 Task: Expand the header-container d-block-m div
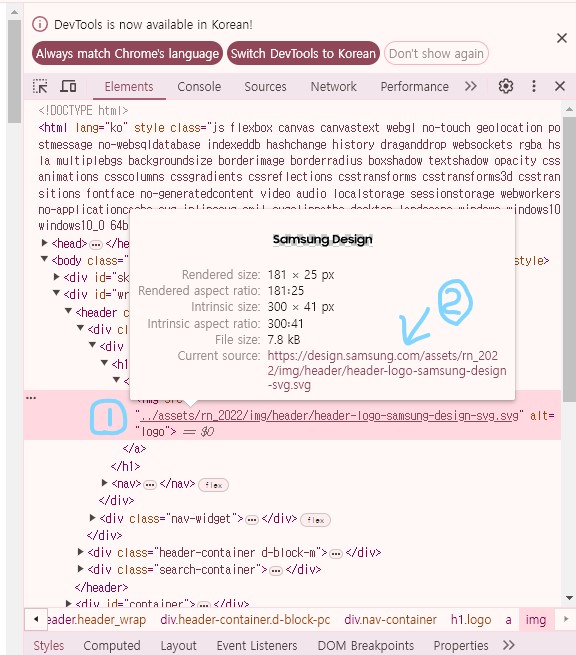(80, 552)
